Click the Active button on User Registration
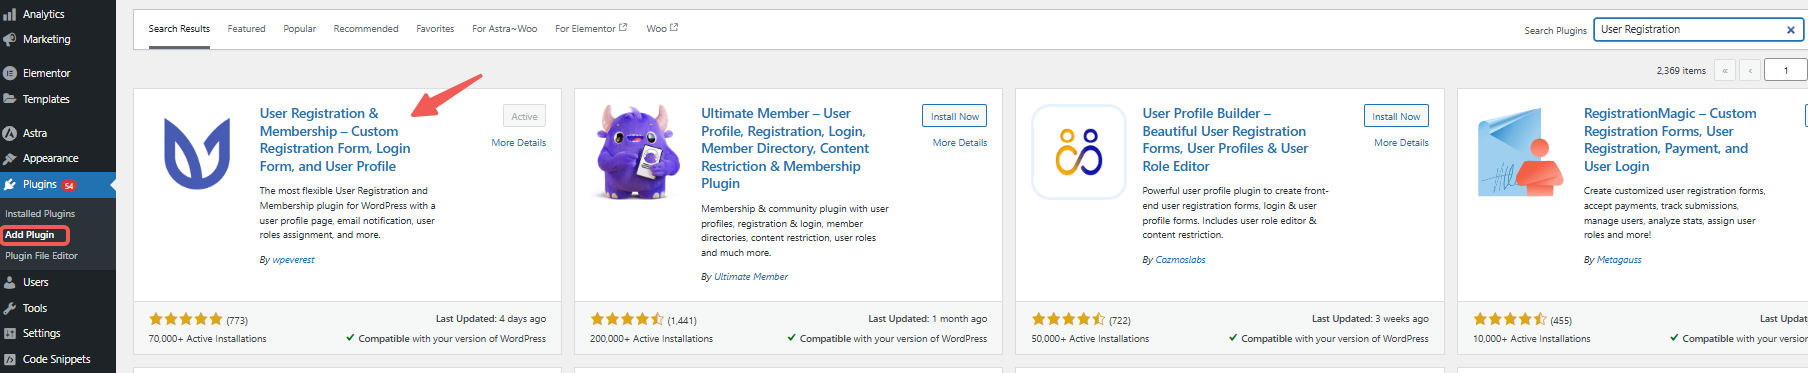 pyautogui.click(x=524, y=116)
